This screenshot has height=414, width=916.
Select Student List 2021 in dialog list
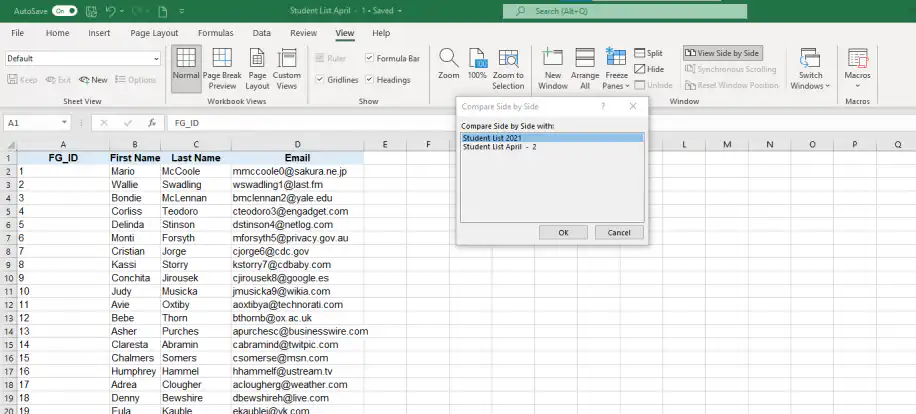(552, 138)
